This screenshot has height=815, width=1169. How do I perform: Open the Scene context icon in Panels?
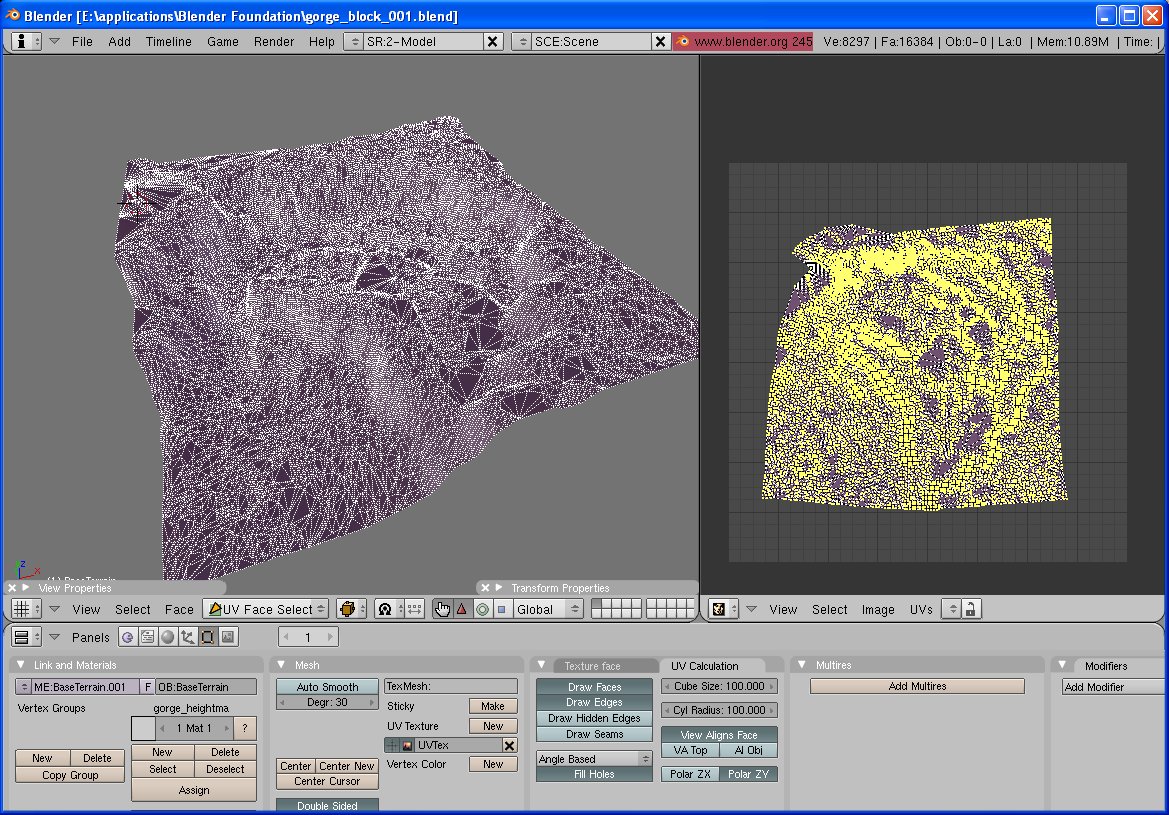tap(228, 637)
